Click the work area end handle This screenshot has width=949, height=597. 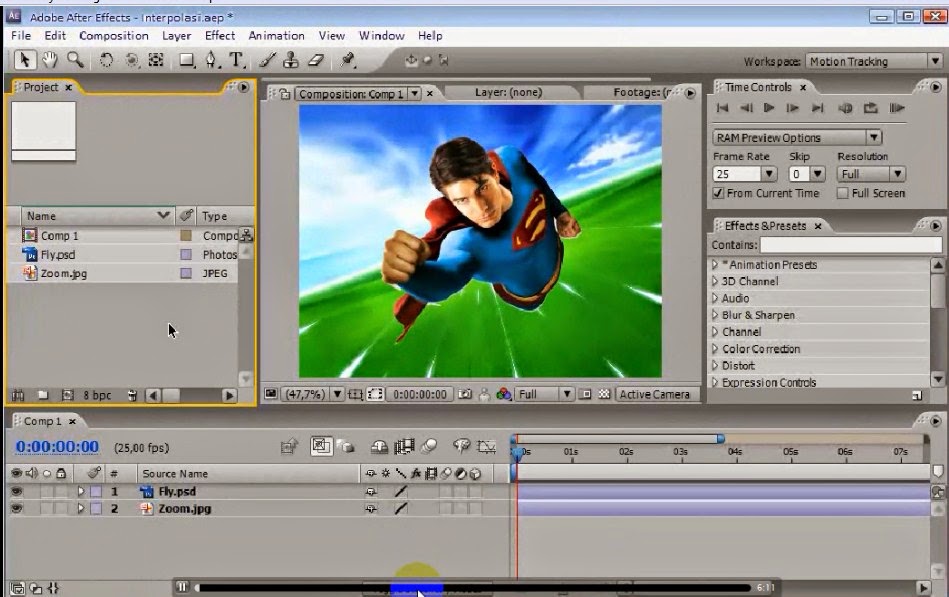pos(721,438)
